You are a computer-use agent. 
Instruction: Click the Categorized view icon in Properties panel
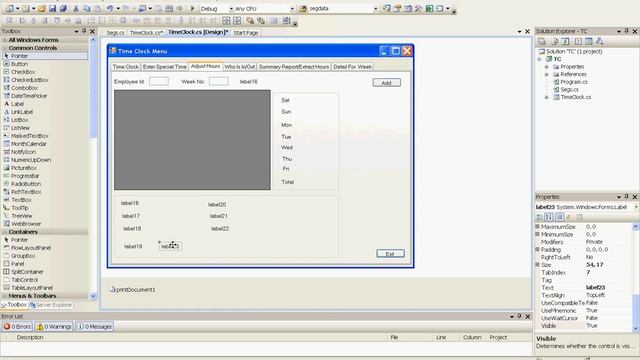(540, 217)
